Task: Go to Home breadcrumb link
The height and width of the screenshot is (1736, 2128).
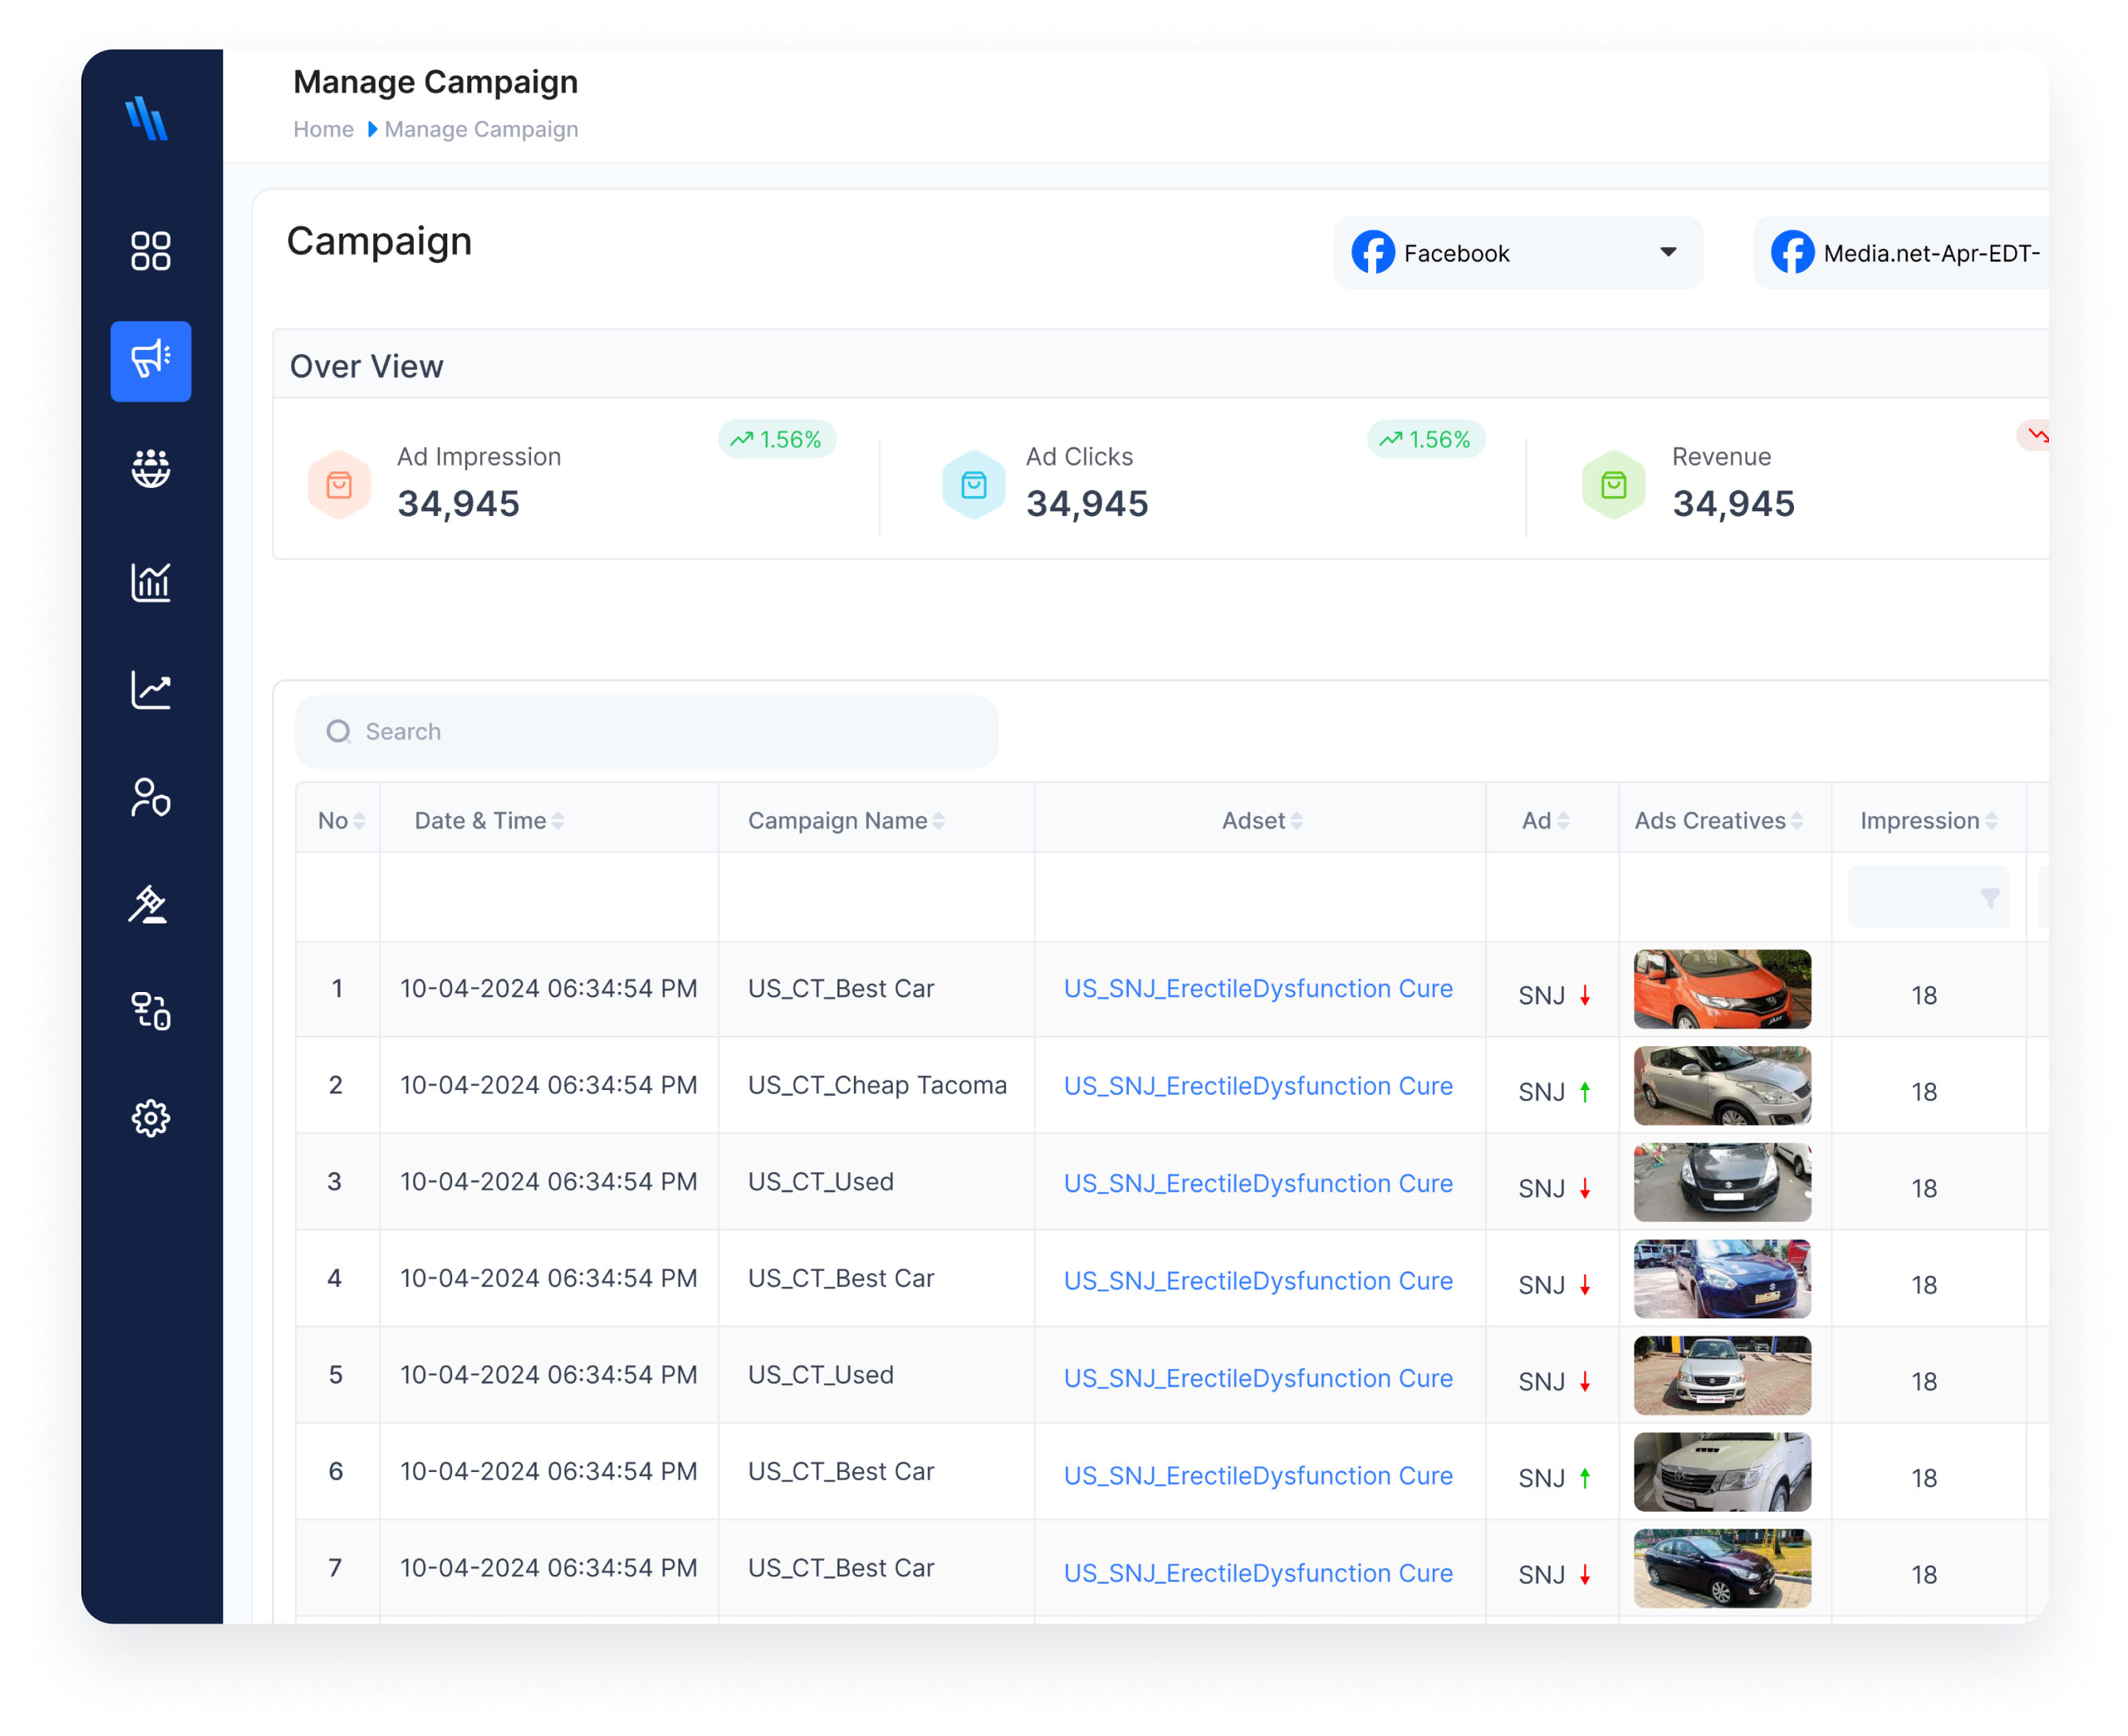Action: coord(323,129)
